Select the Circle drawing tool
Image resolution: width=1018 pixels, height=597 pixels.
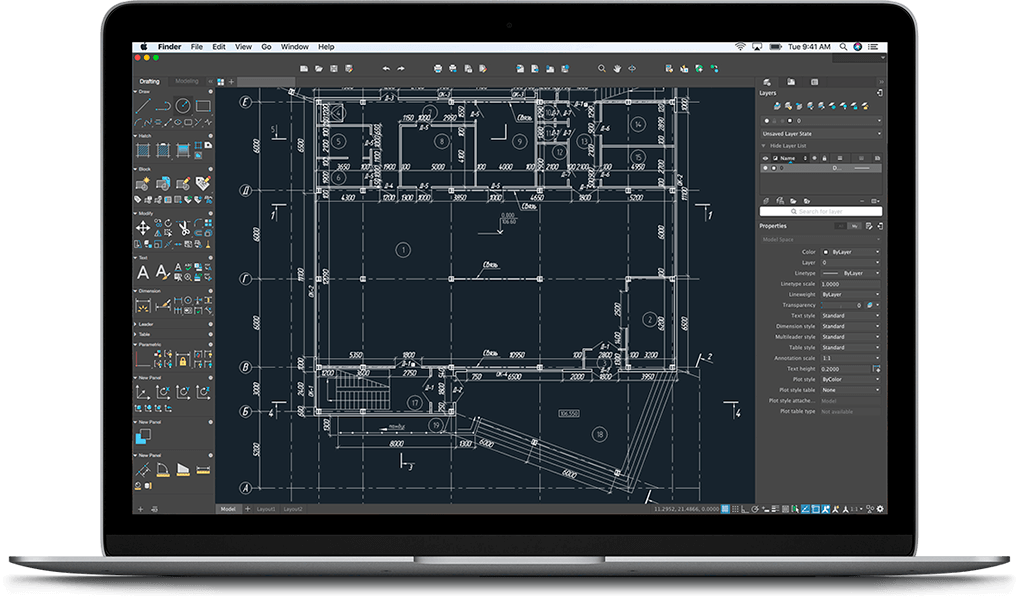[x=183, y=105]
